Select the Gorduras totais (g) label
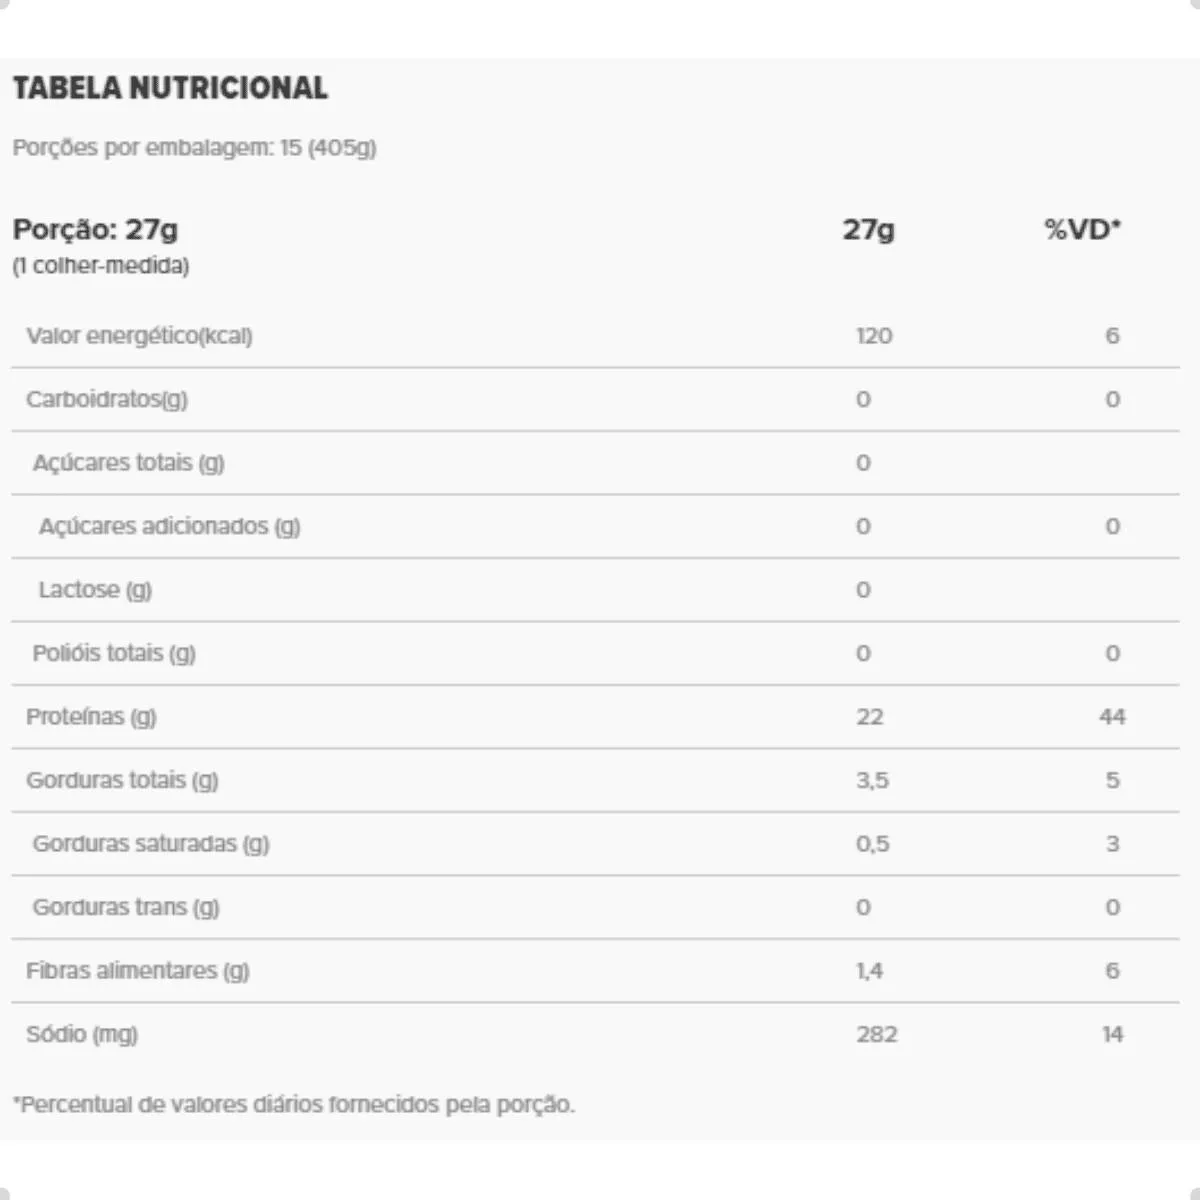This screenshot has width=1200, height=1200. coord(122,780)
